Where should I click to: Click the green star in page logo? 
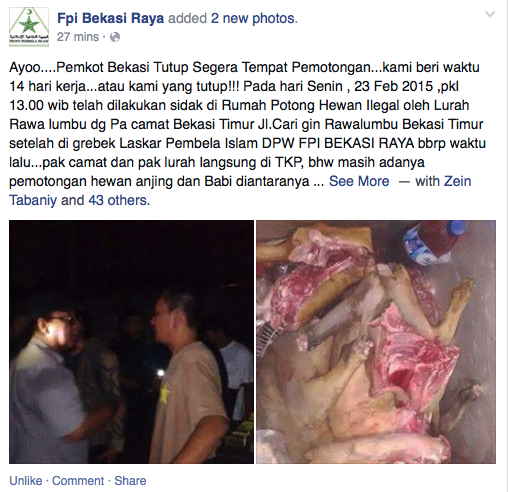29,24
